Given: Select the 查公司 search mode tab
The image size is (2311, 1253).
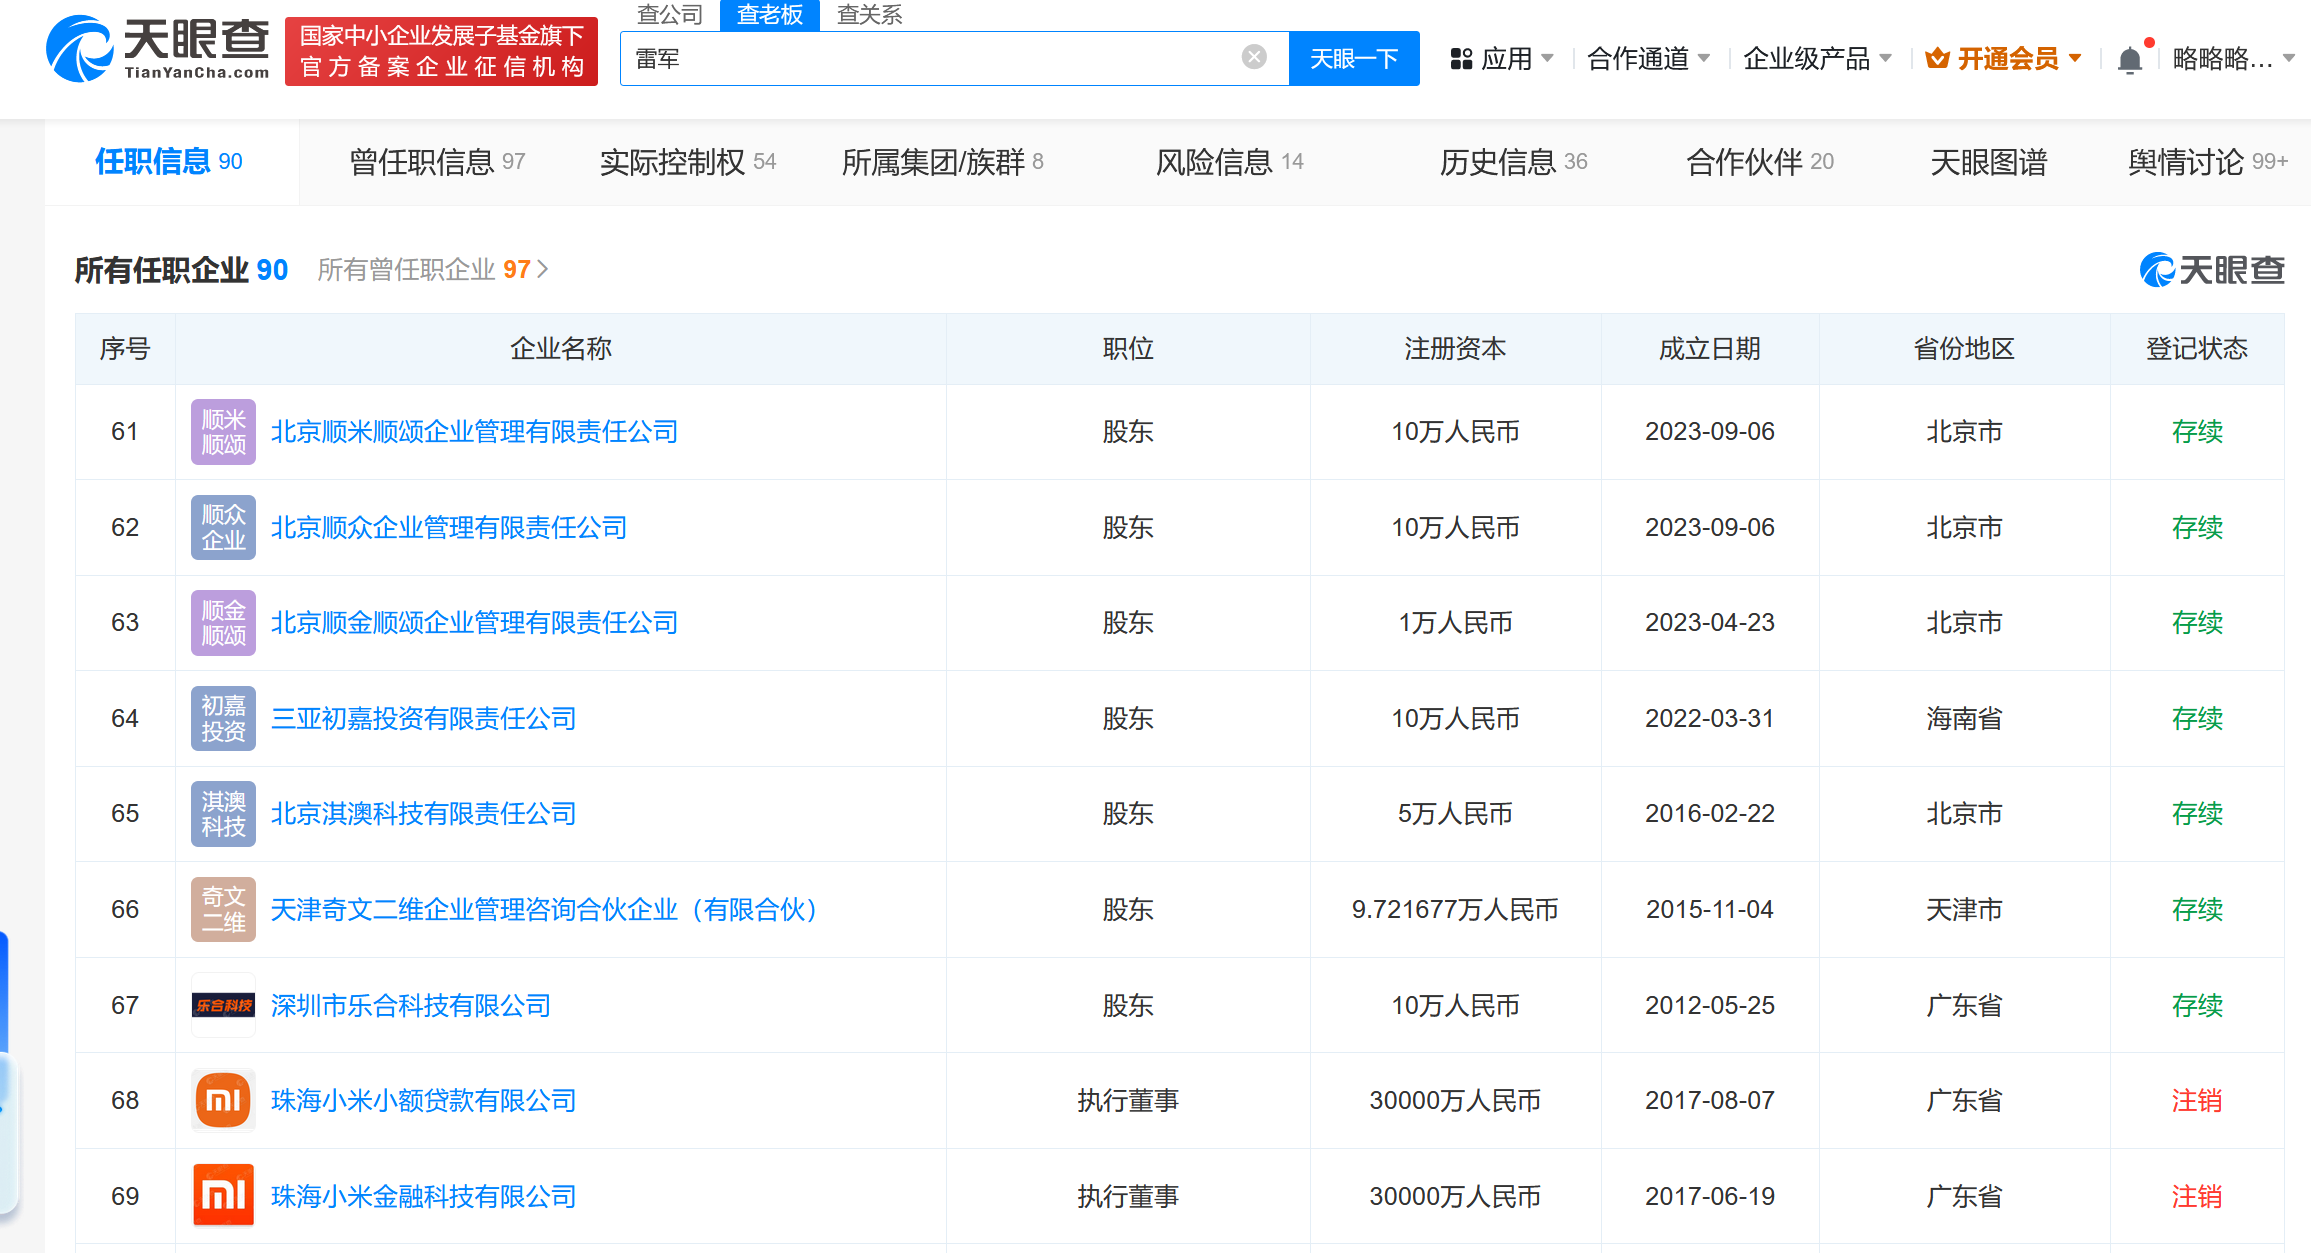Looking at the screenshot, I should (669, 15).
